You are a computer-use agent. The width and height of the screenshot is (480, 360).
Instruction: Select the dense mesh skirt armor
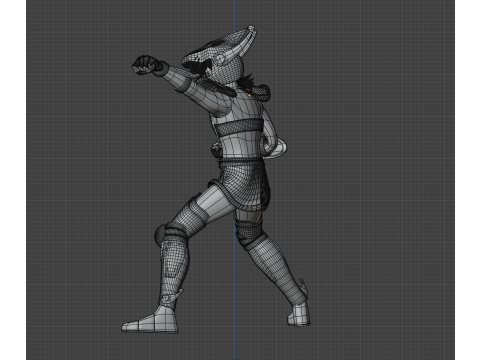245,185
